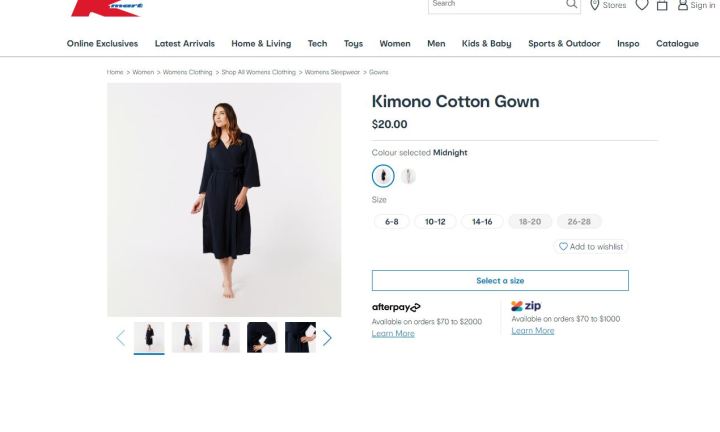
Task: Choose size 10-12
Action: tap(435, 222)
